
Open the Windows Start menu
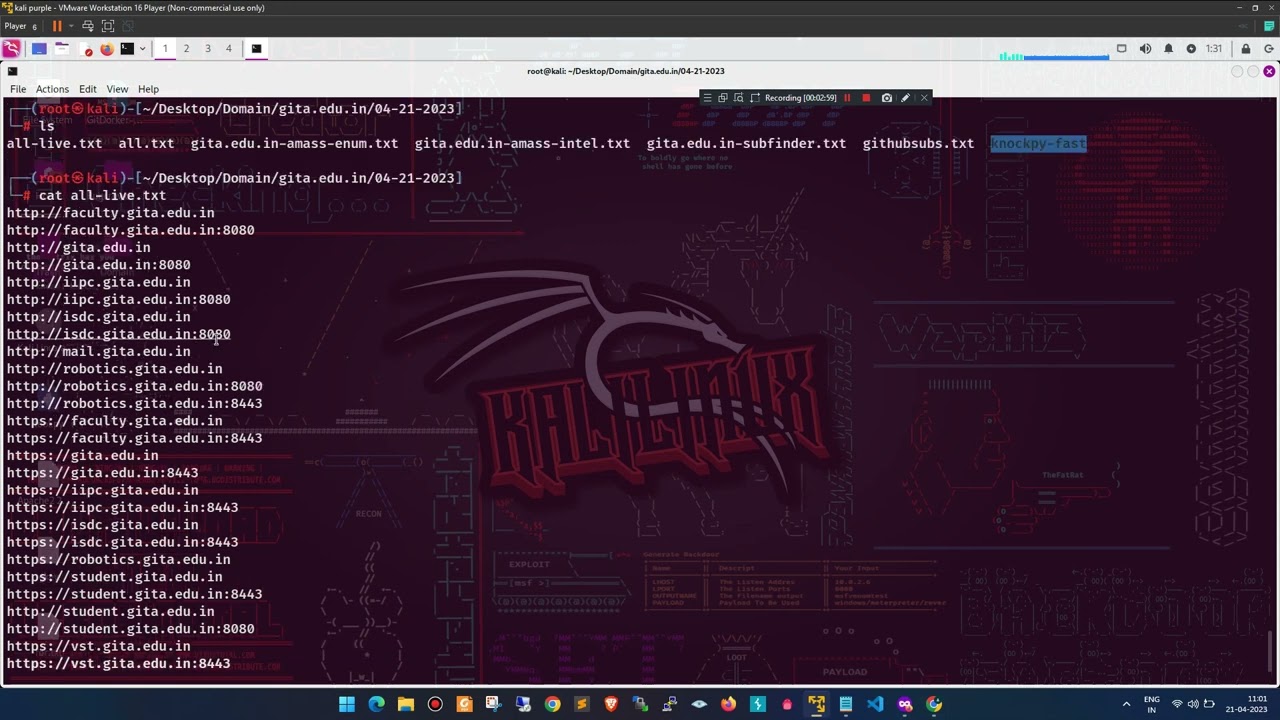(347, 704)
